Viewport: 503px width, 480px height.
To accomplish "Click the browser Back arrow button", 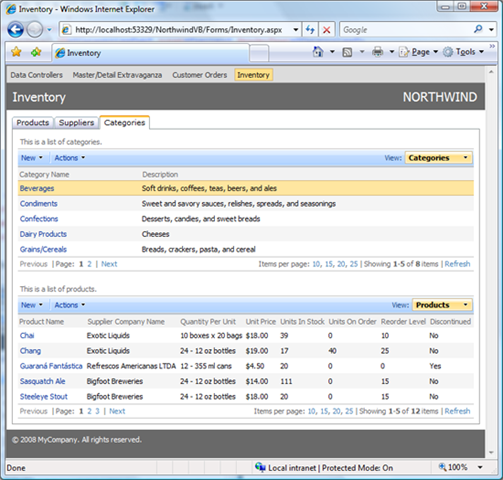I will 15,30.
